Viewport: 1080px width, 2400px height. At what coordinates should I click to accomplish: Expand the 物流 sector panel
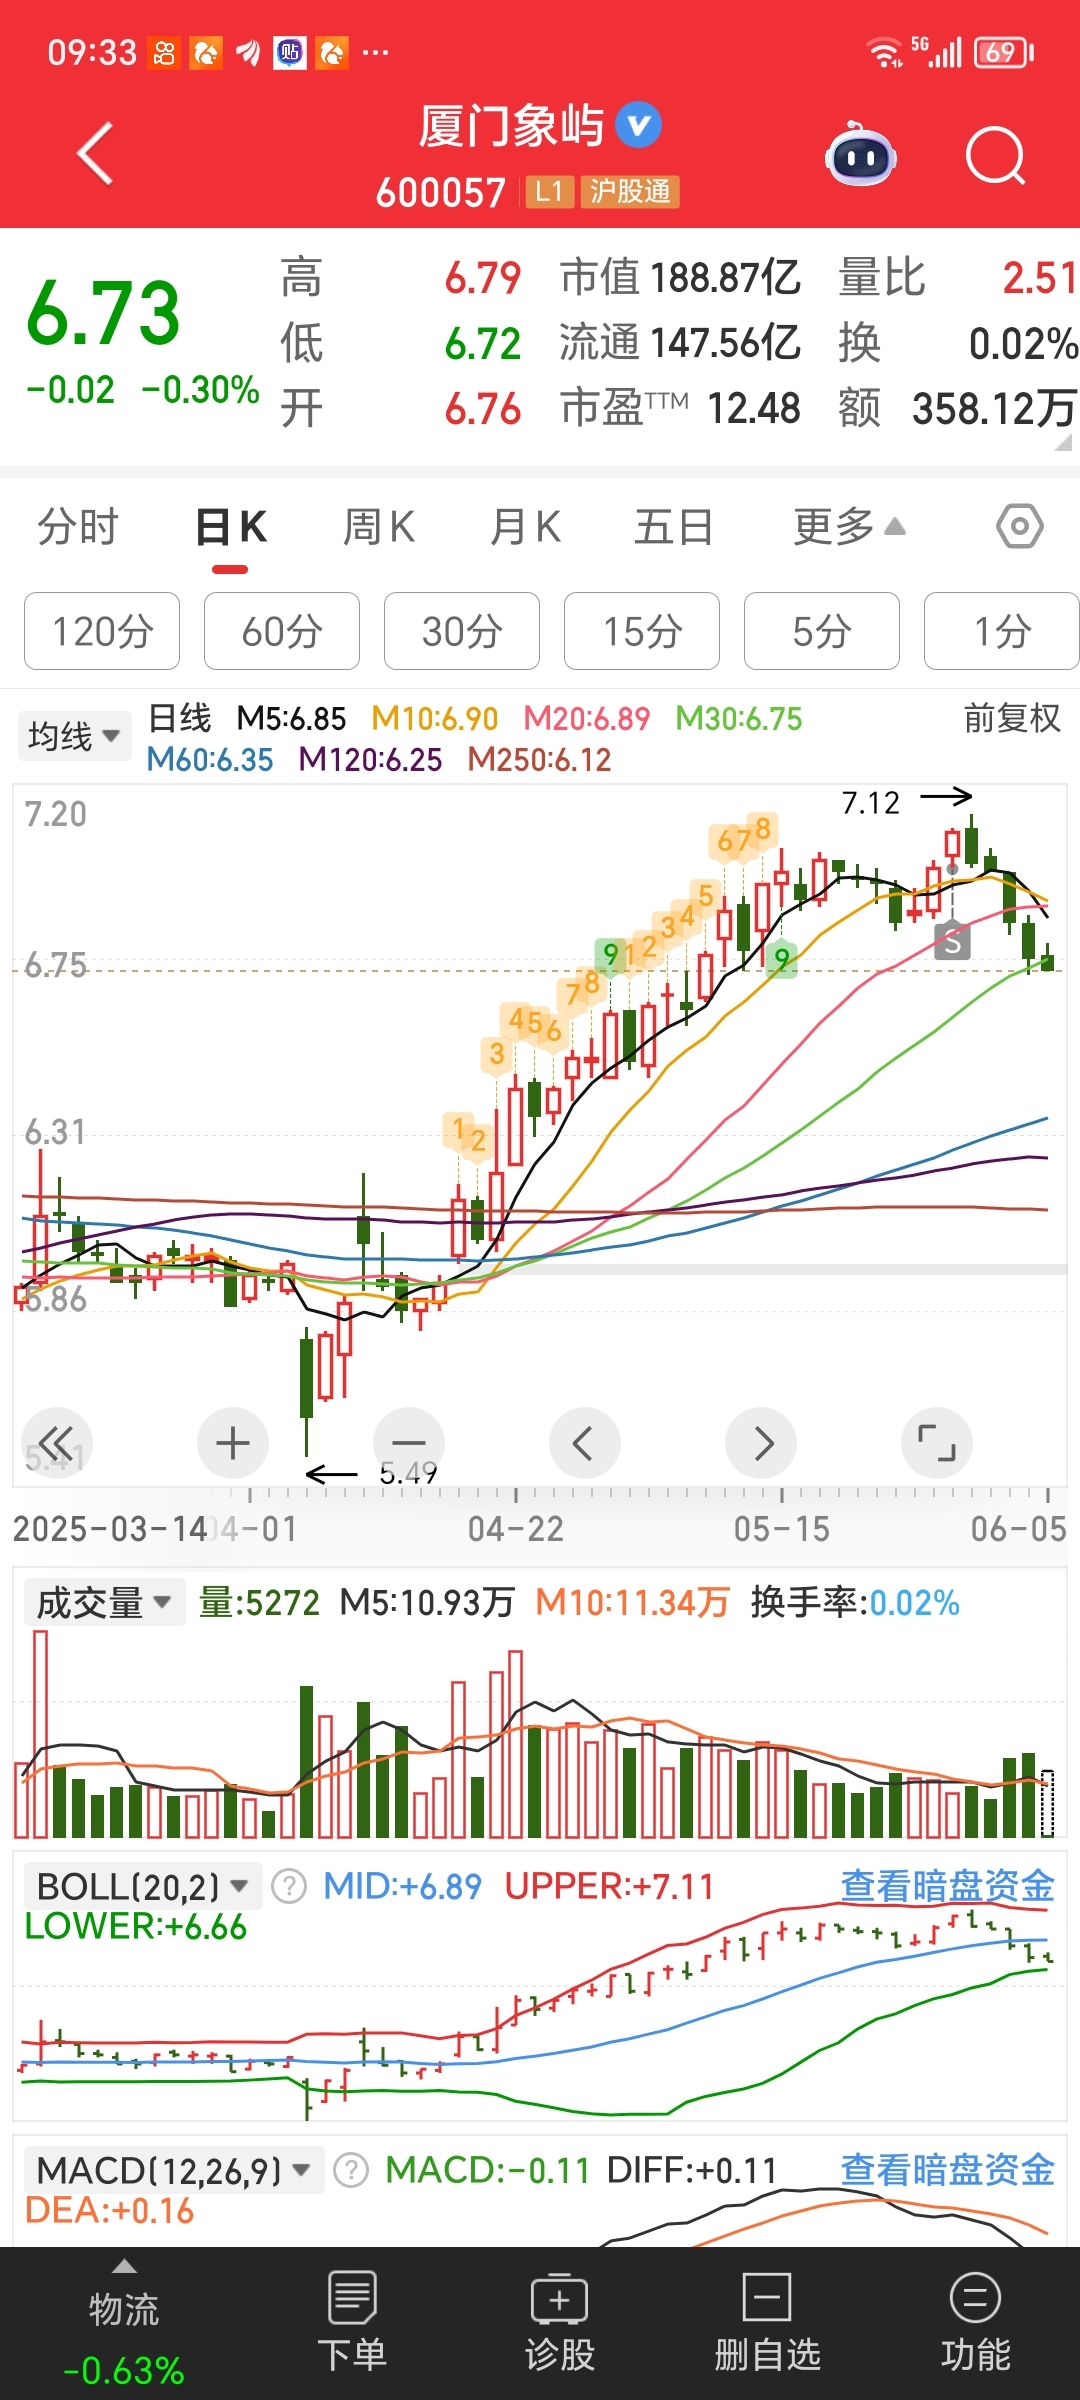124,2311
